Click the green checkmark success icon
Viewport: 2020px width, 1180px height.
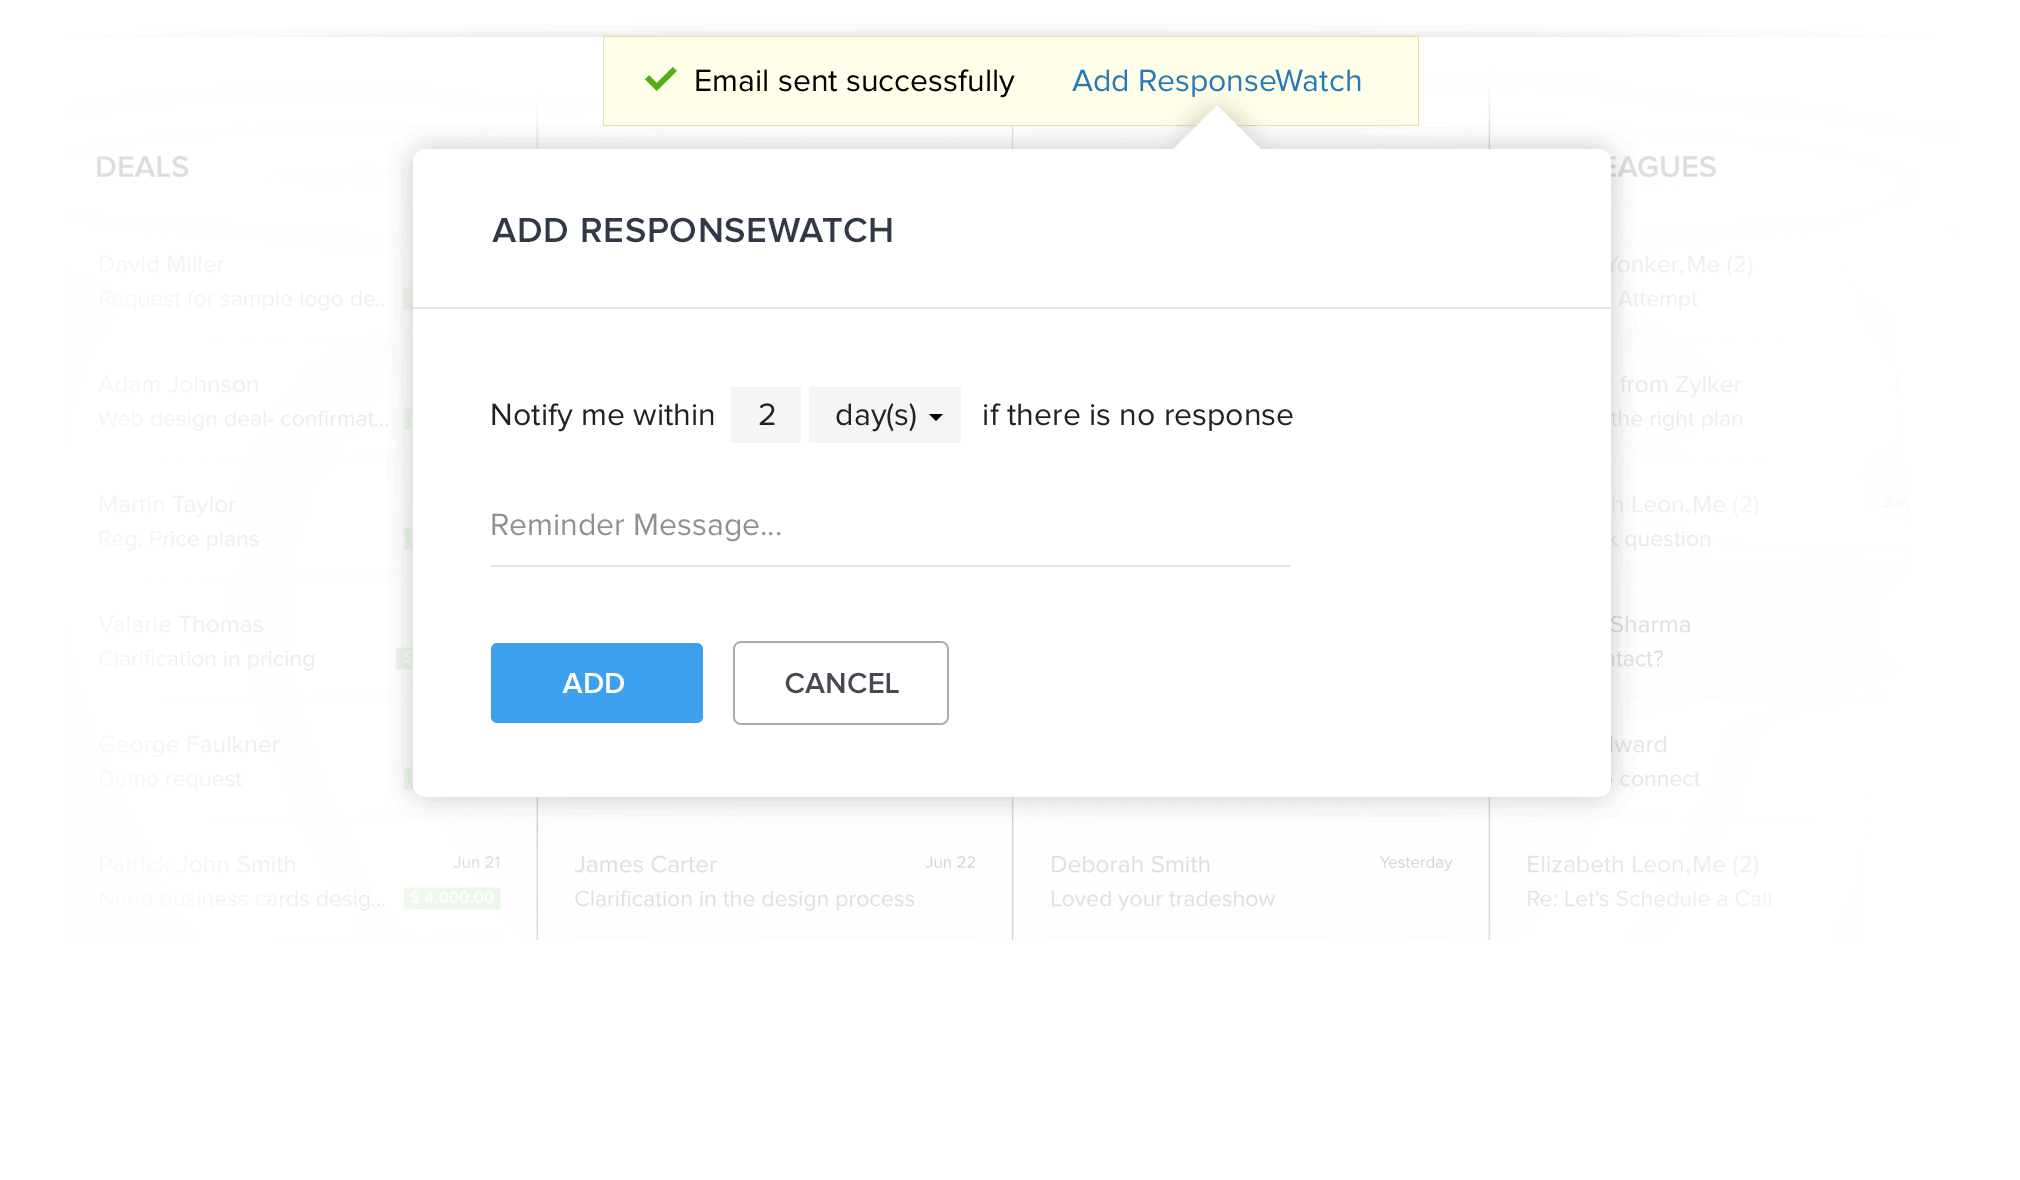coord(661,80)
